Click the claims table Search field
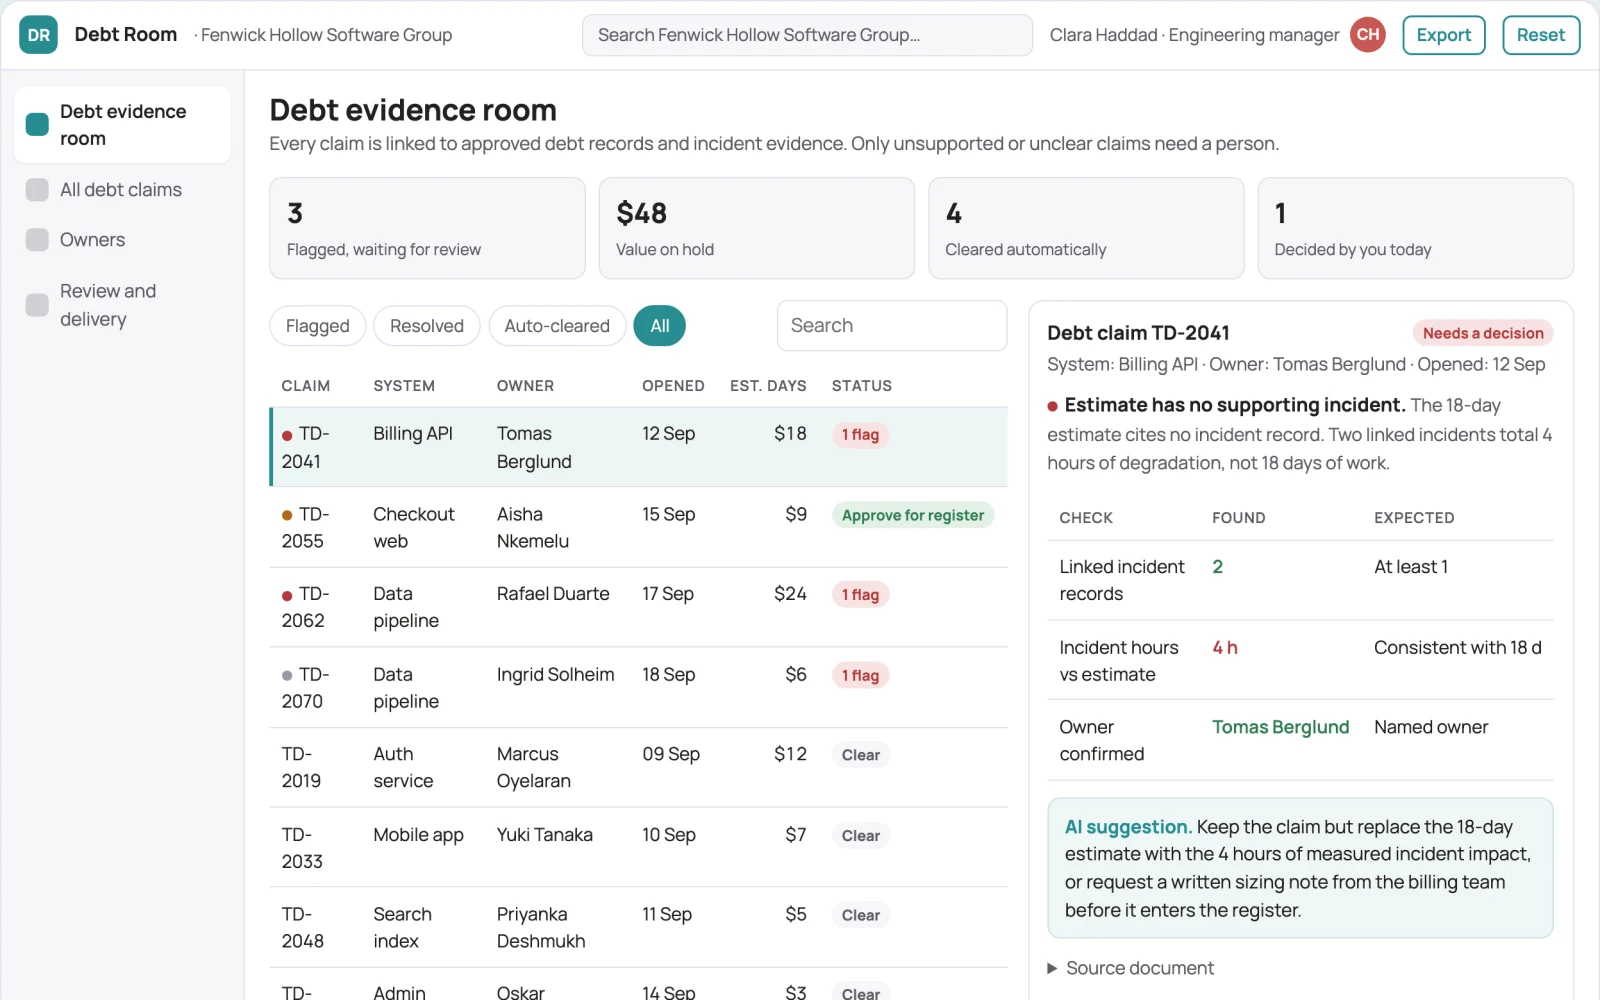This screenshot has height=1000, width=1600. (x=892, y=326)
